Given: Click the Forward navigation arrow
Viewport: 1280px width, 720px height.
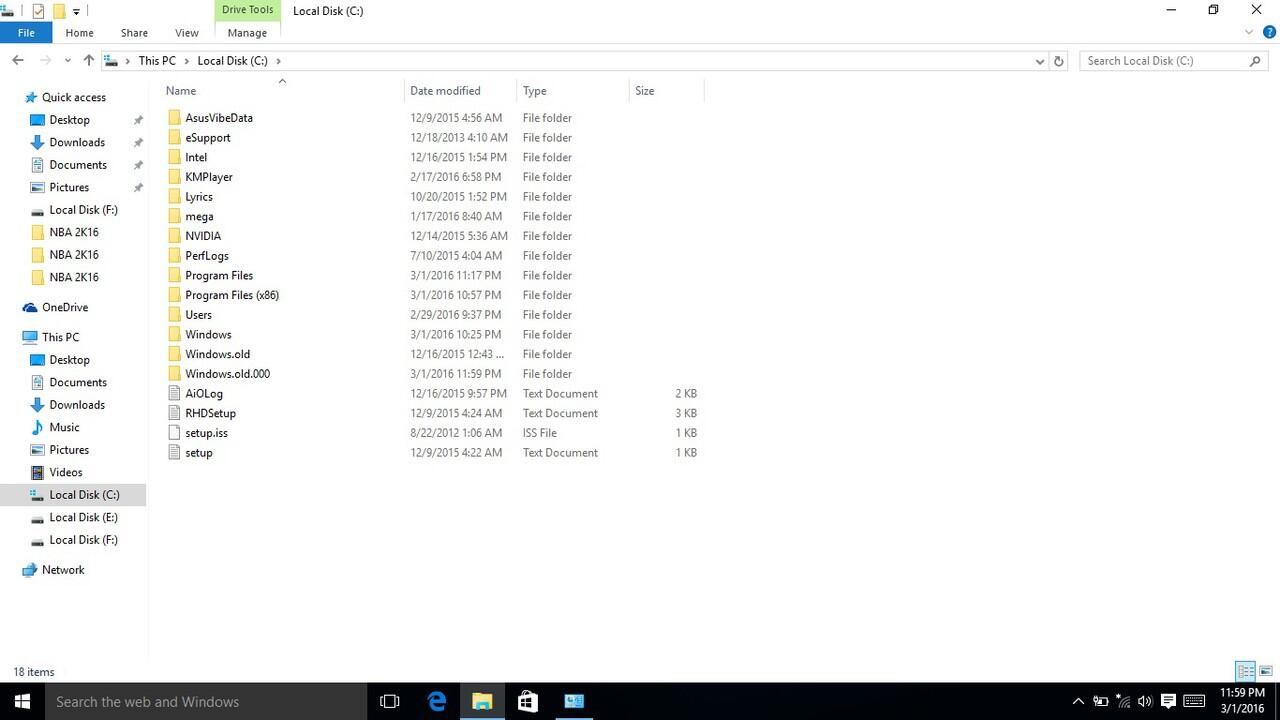Looking at the screenshot, I should (44, 61).
